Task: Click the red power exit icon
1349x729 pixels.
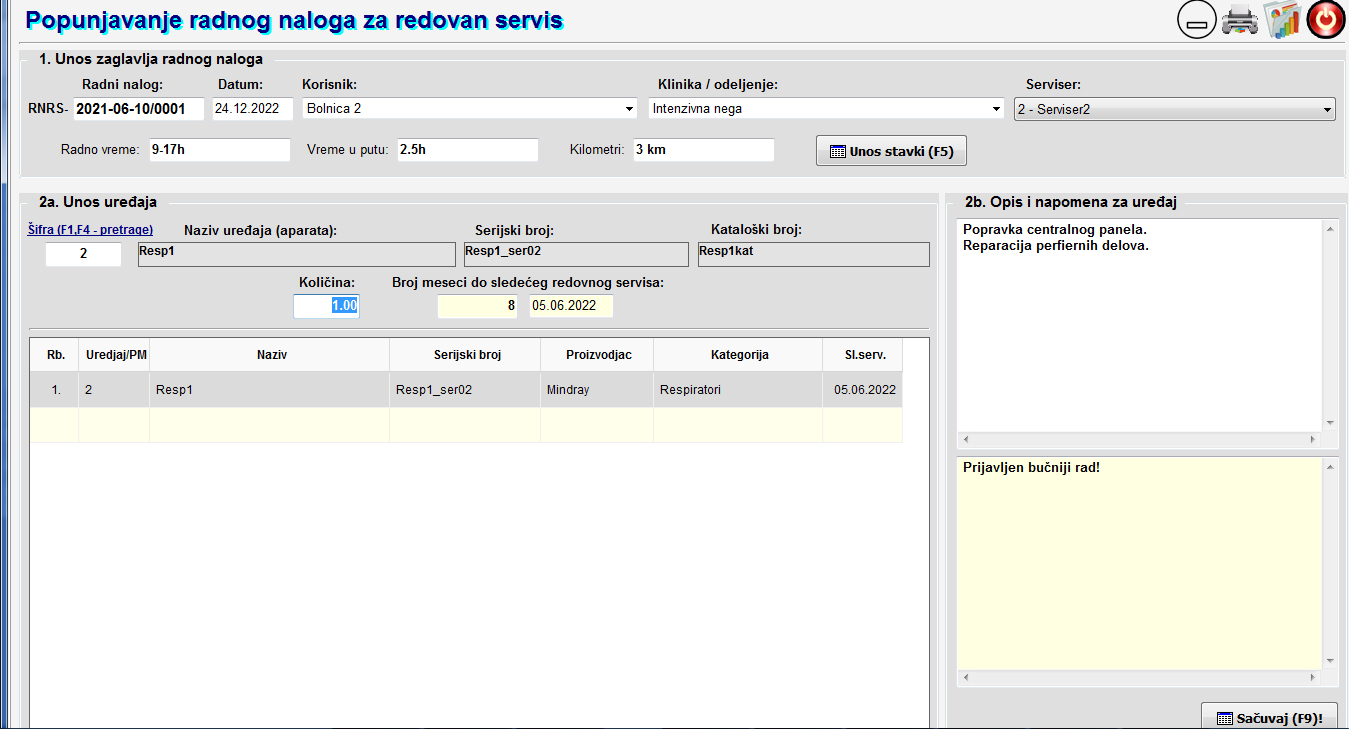Action: 1326,19
